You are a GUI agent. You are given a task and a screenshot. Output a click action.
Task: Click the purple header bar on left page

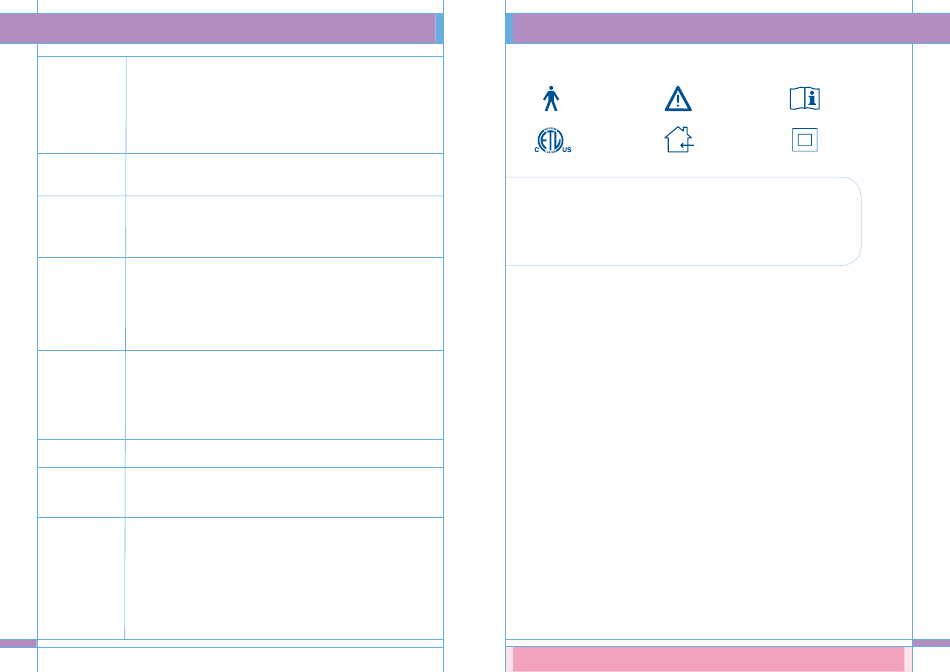218,28
